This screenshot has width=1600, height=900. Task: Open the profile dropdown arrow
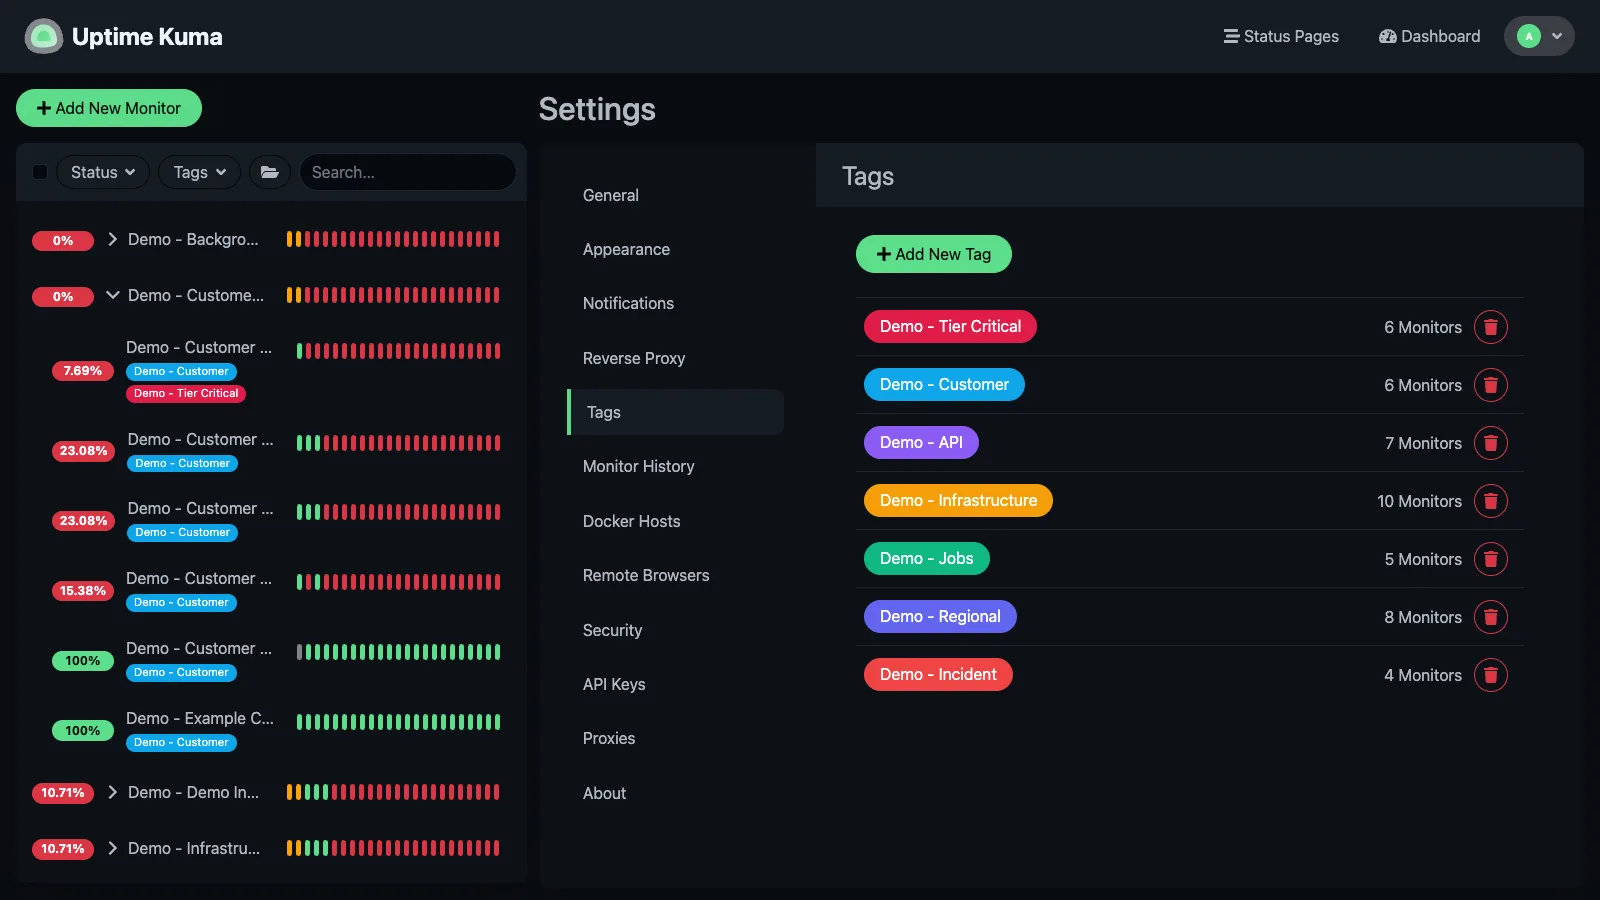click(x=1557, y=36)
